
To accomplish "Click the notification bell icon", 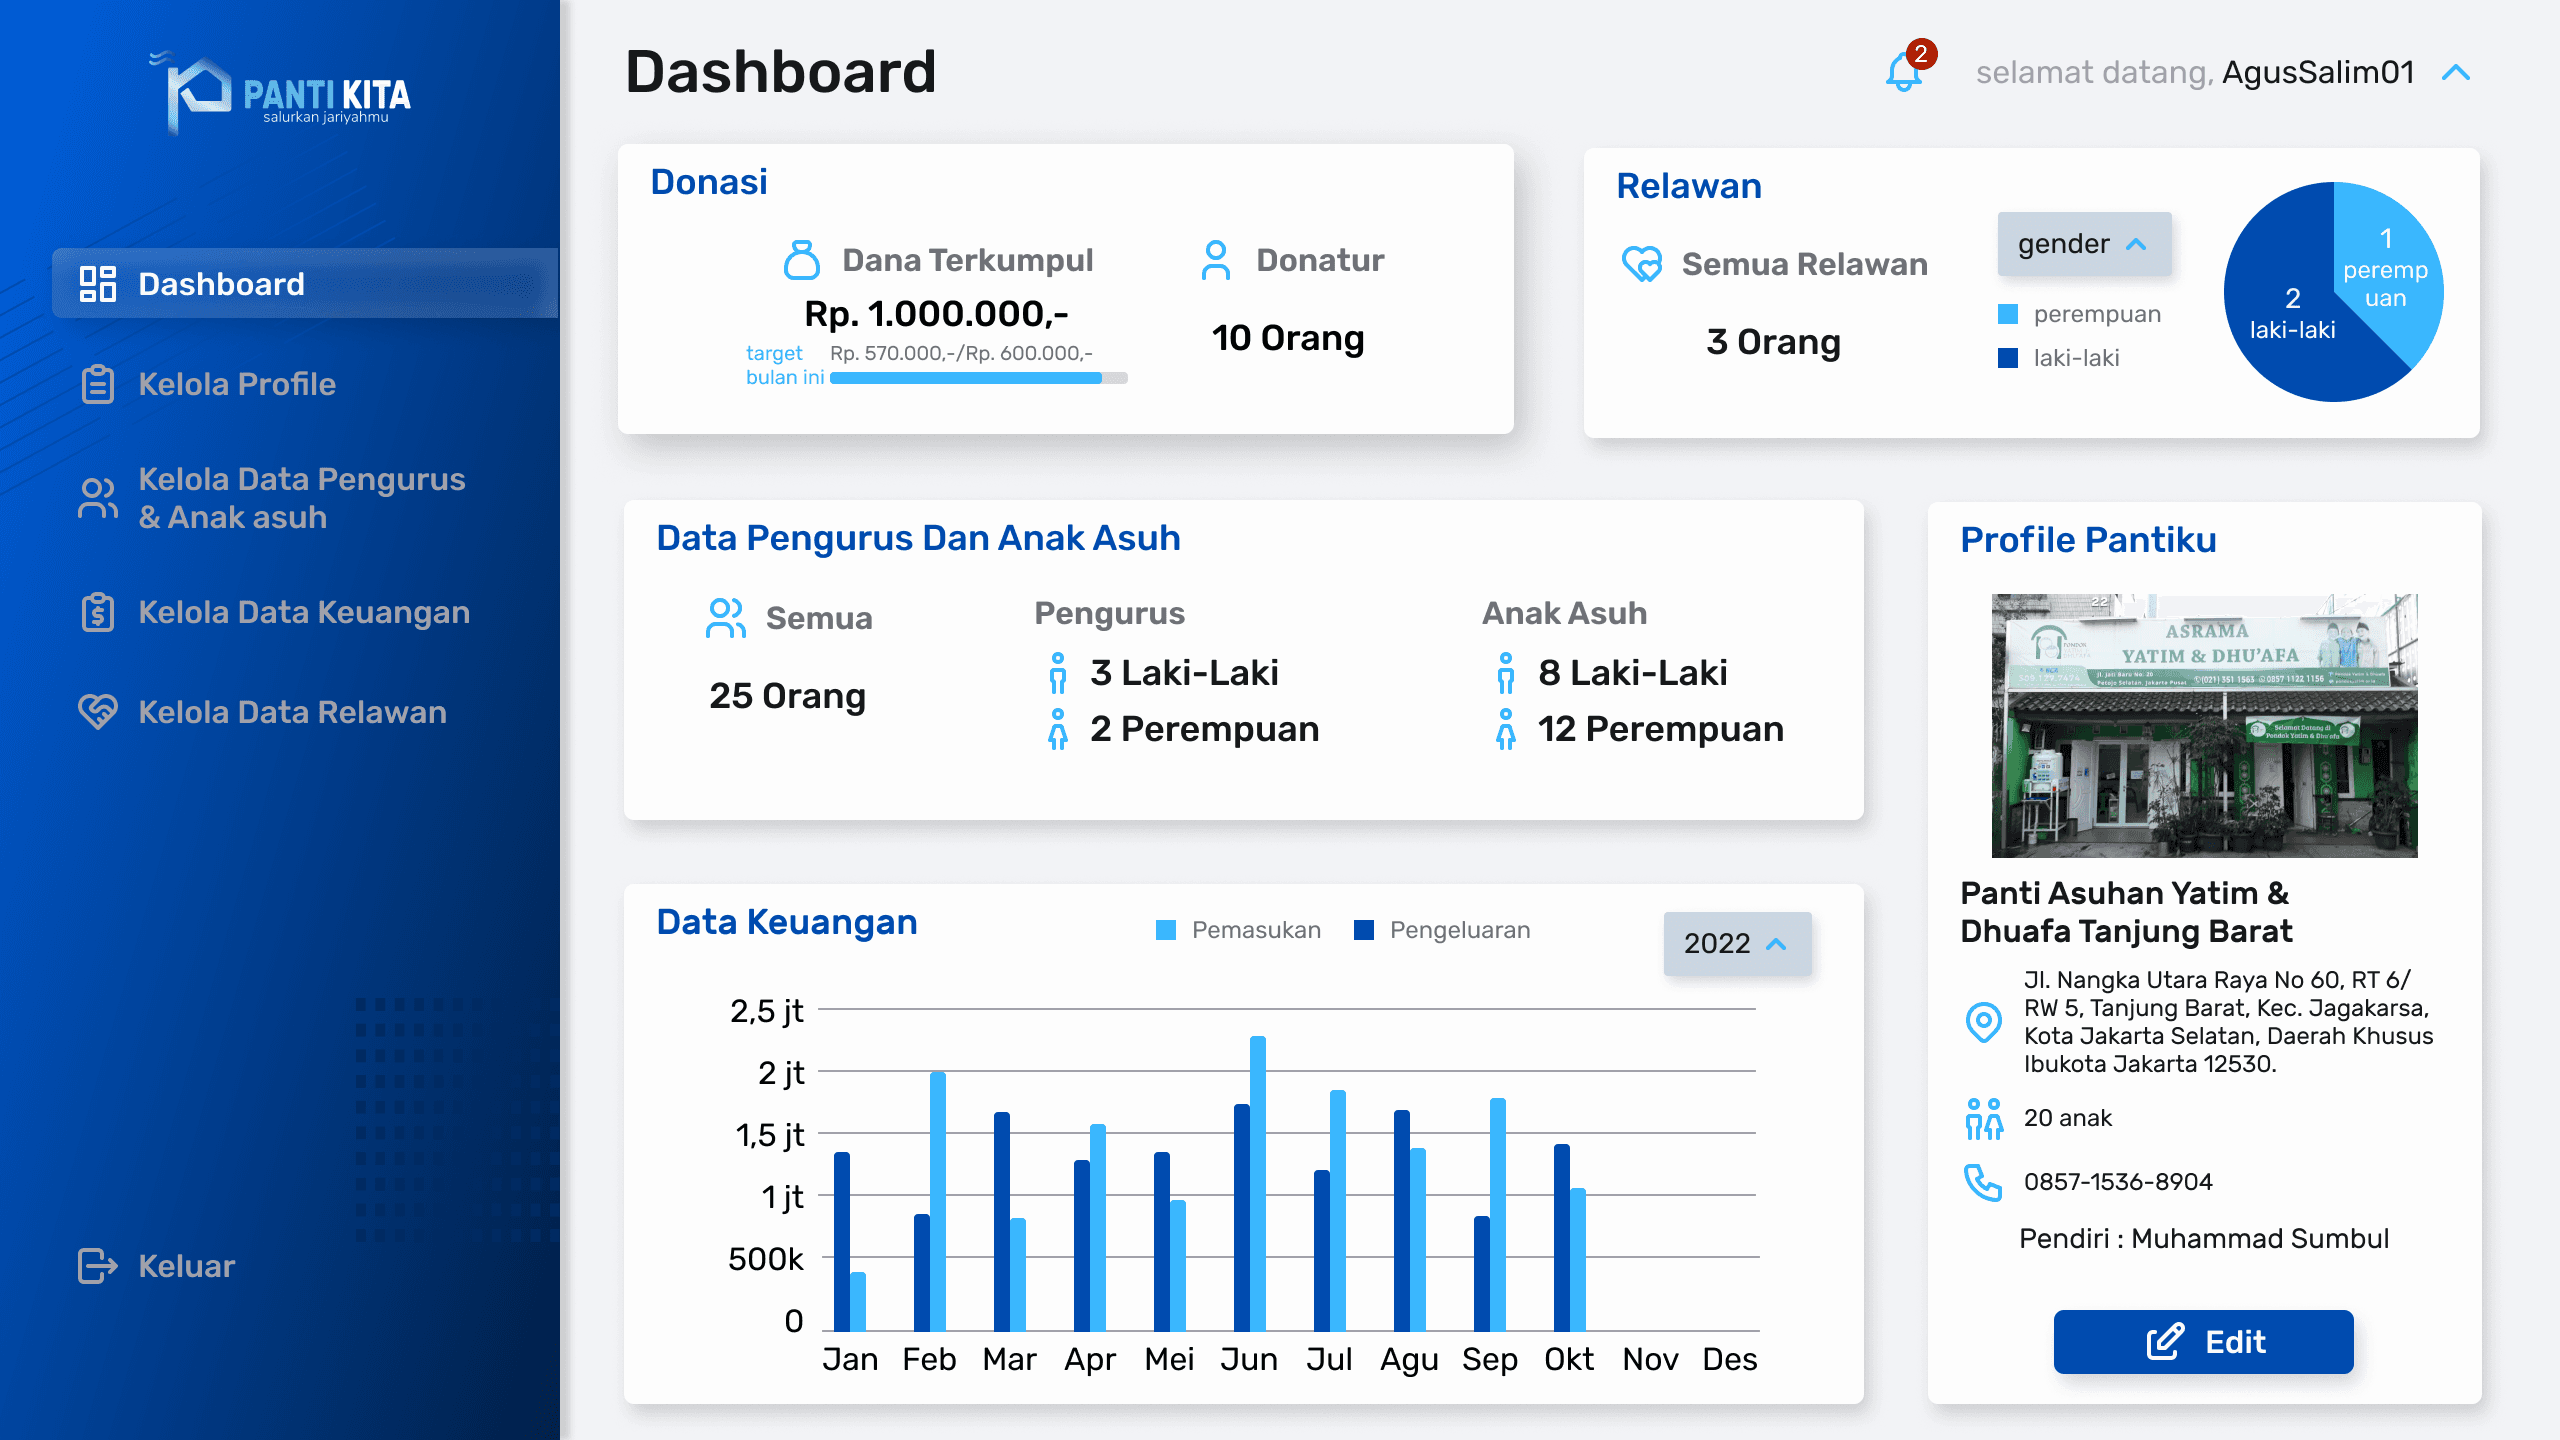I will (x=1904, y=71).
